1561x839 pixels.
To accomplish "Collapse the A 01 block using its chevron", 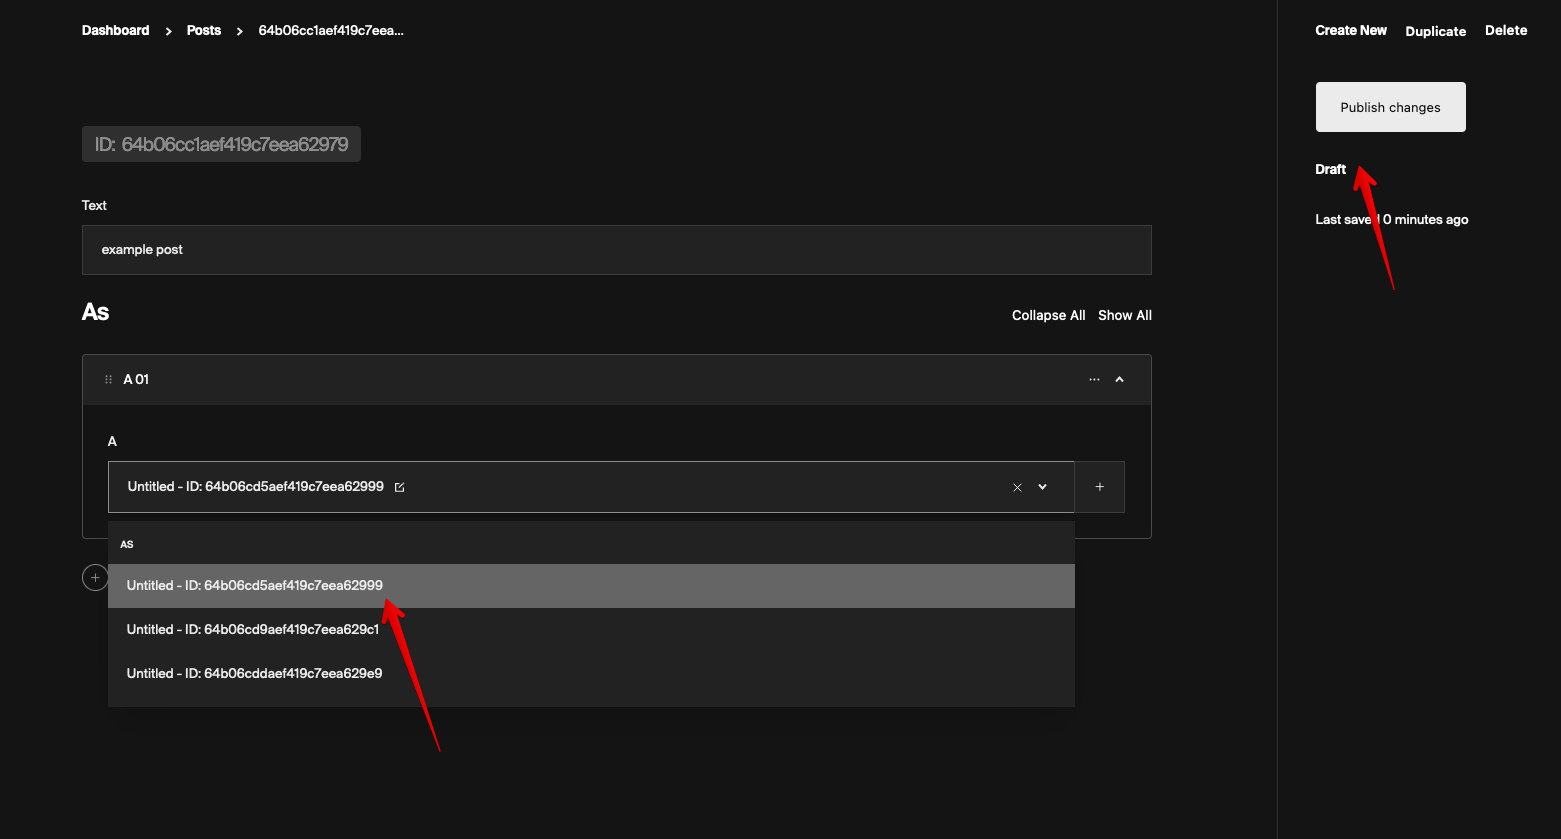I will pos(1119,379).
